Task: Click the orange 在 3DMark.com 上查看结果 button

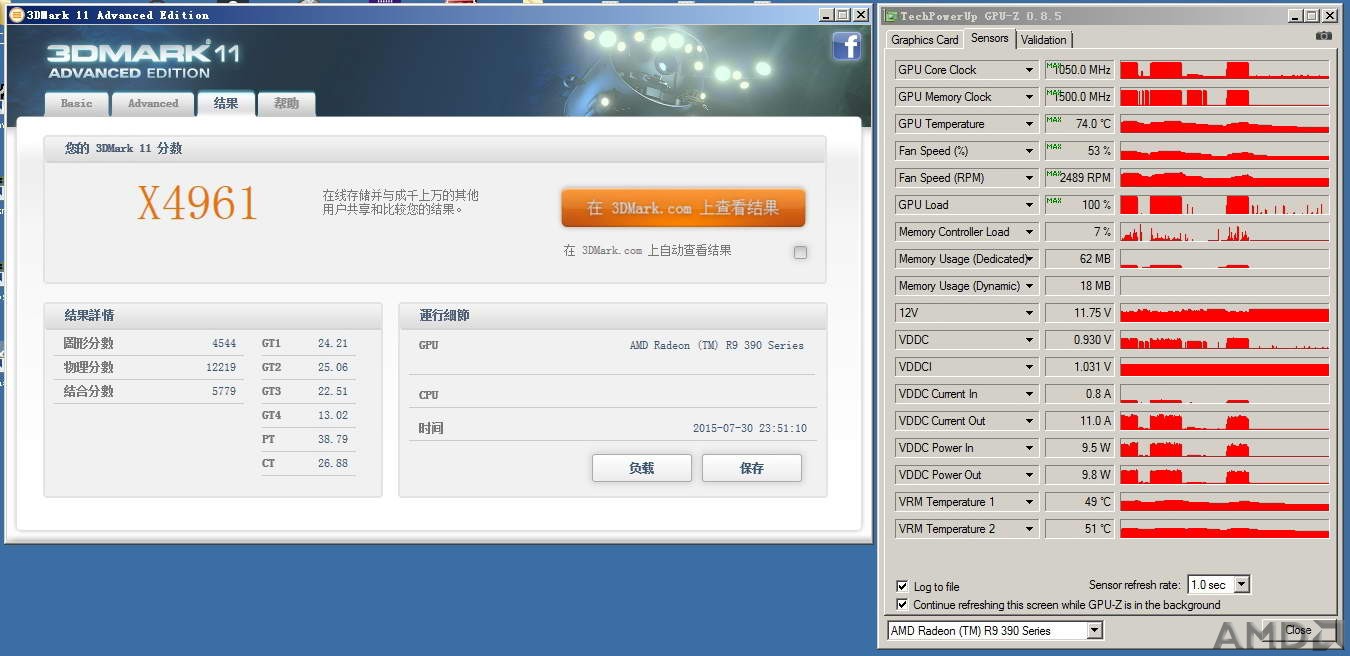Action: click(683, 208)
